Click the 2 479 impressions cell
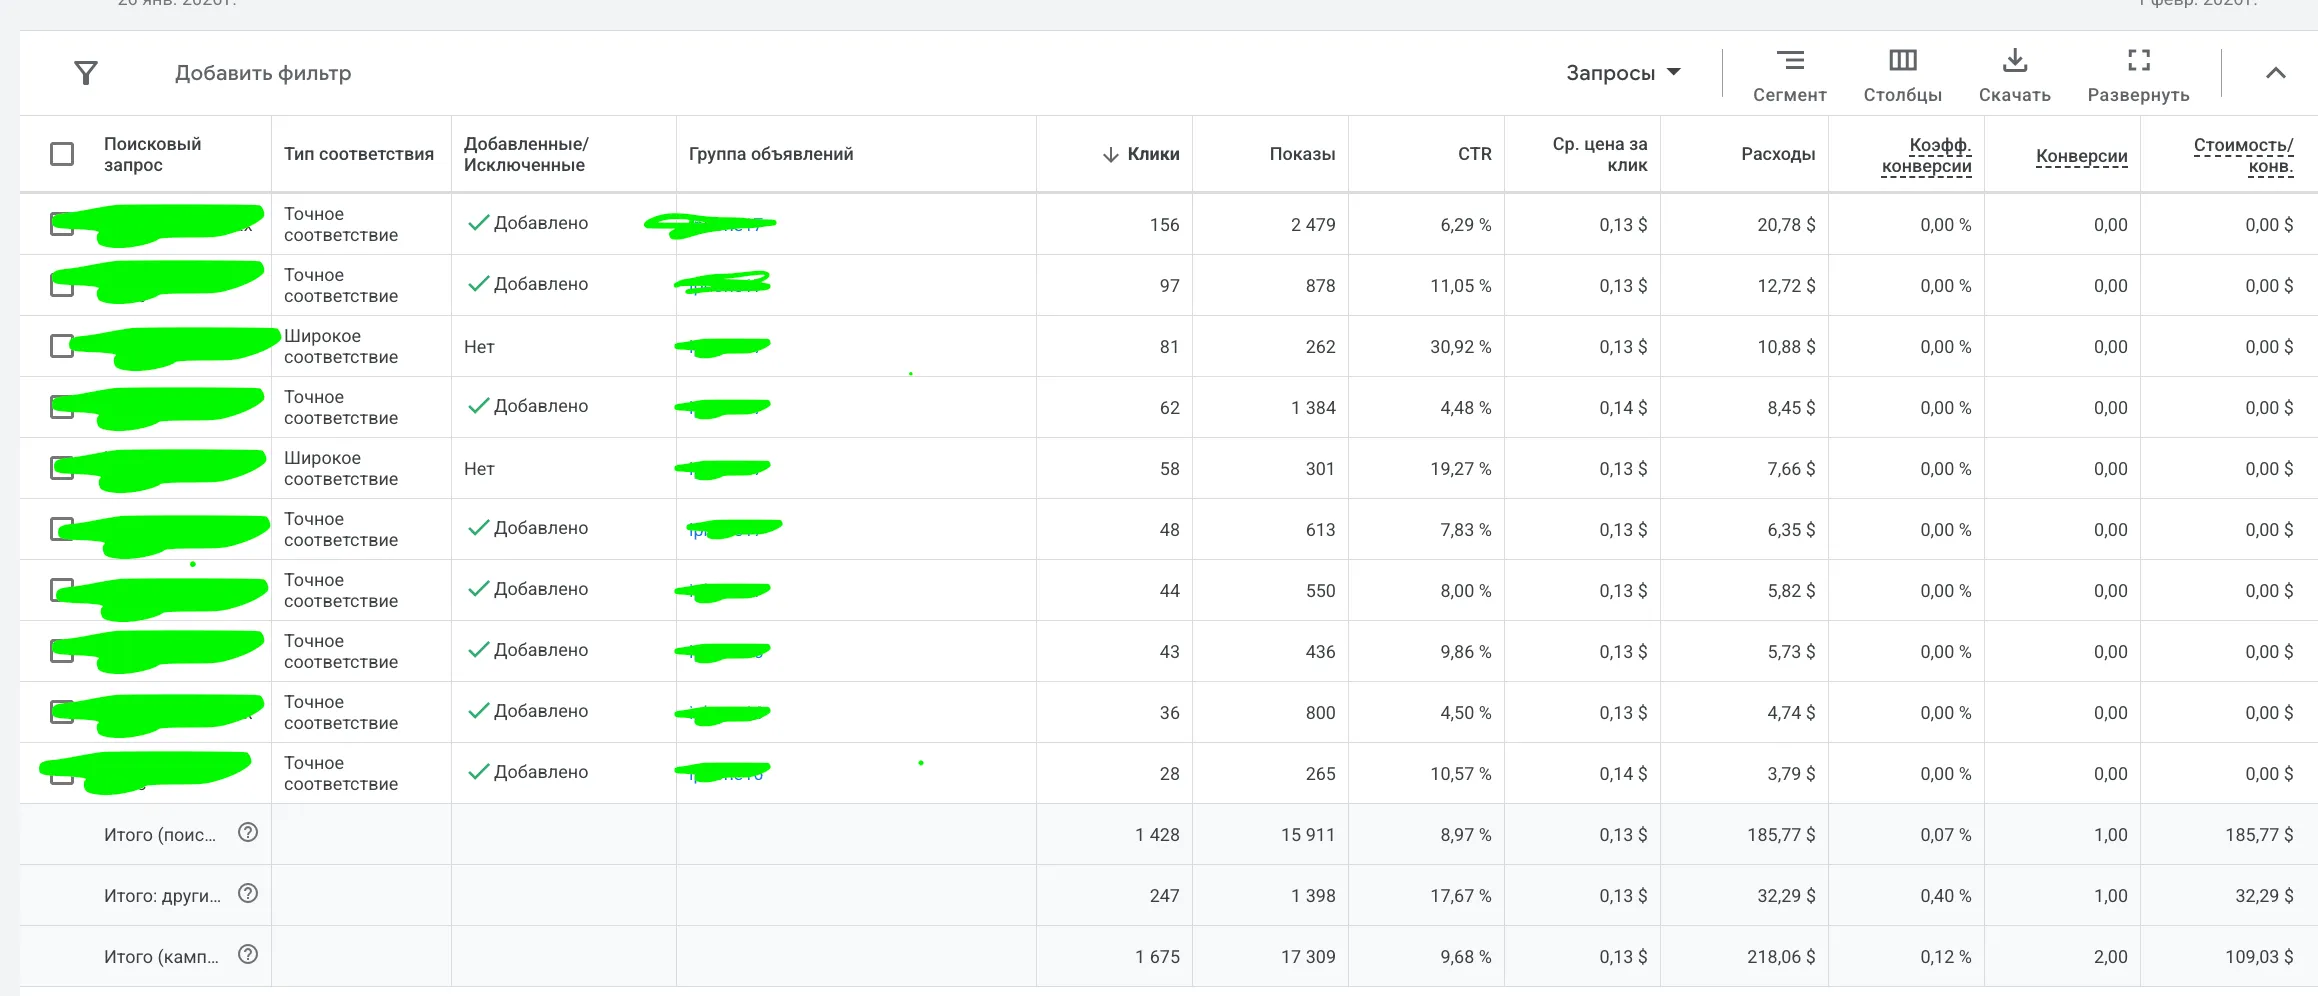Image resolution: width=2318 pixels, height=996 pixels. tap(1313, 225)
